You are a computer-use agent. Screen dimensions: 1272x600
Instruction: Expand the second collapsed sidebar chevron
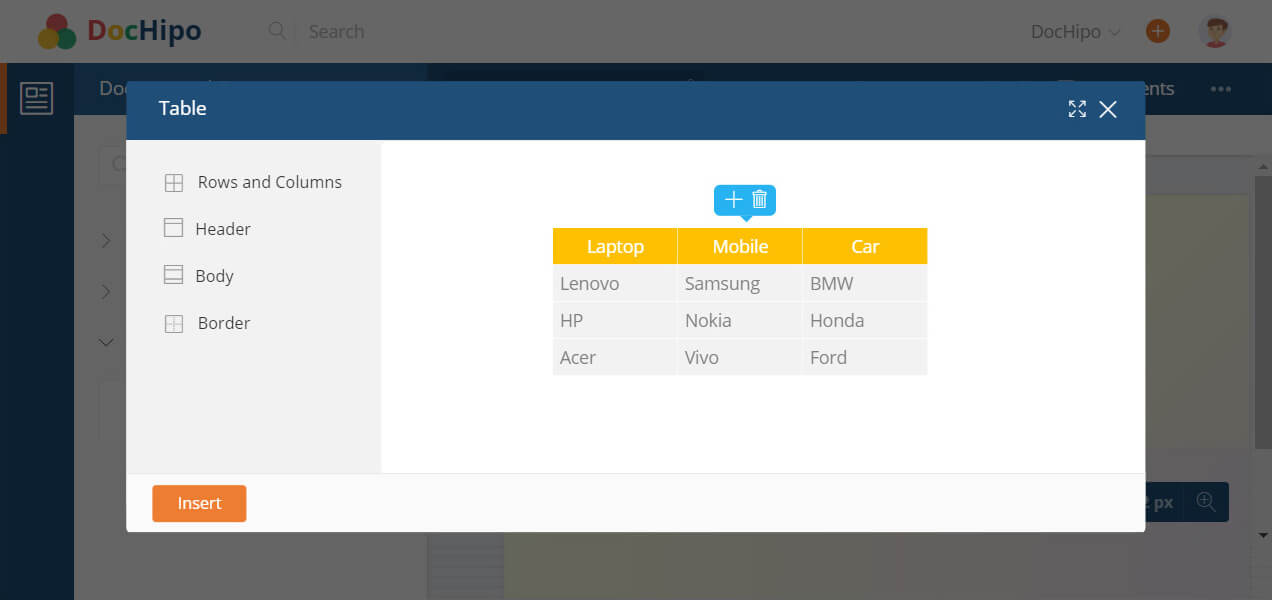point(107,291)
